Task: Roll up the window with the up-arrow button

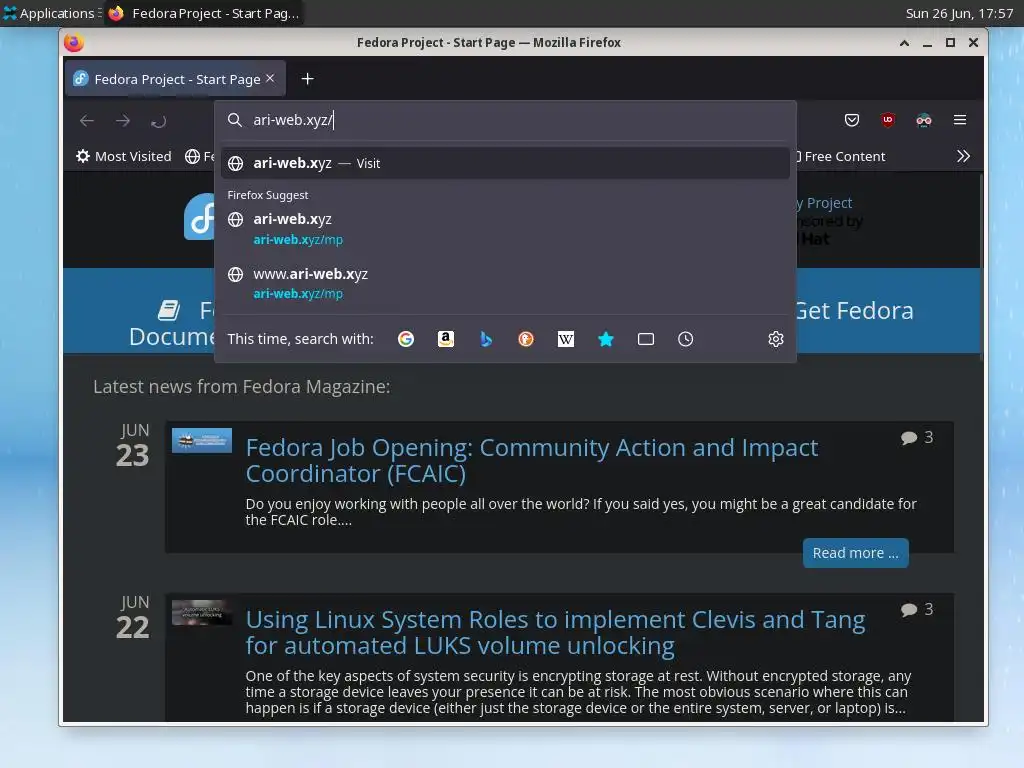Action: click(904, 42)
